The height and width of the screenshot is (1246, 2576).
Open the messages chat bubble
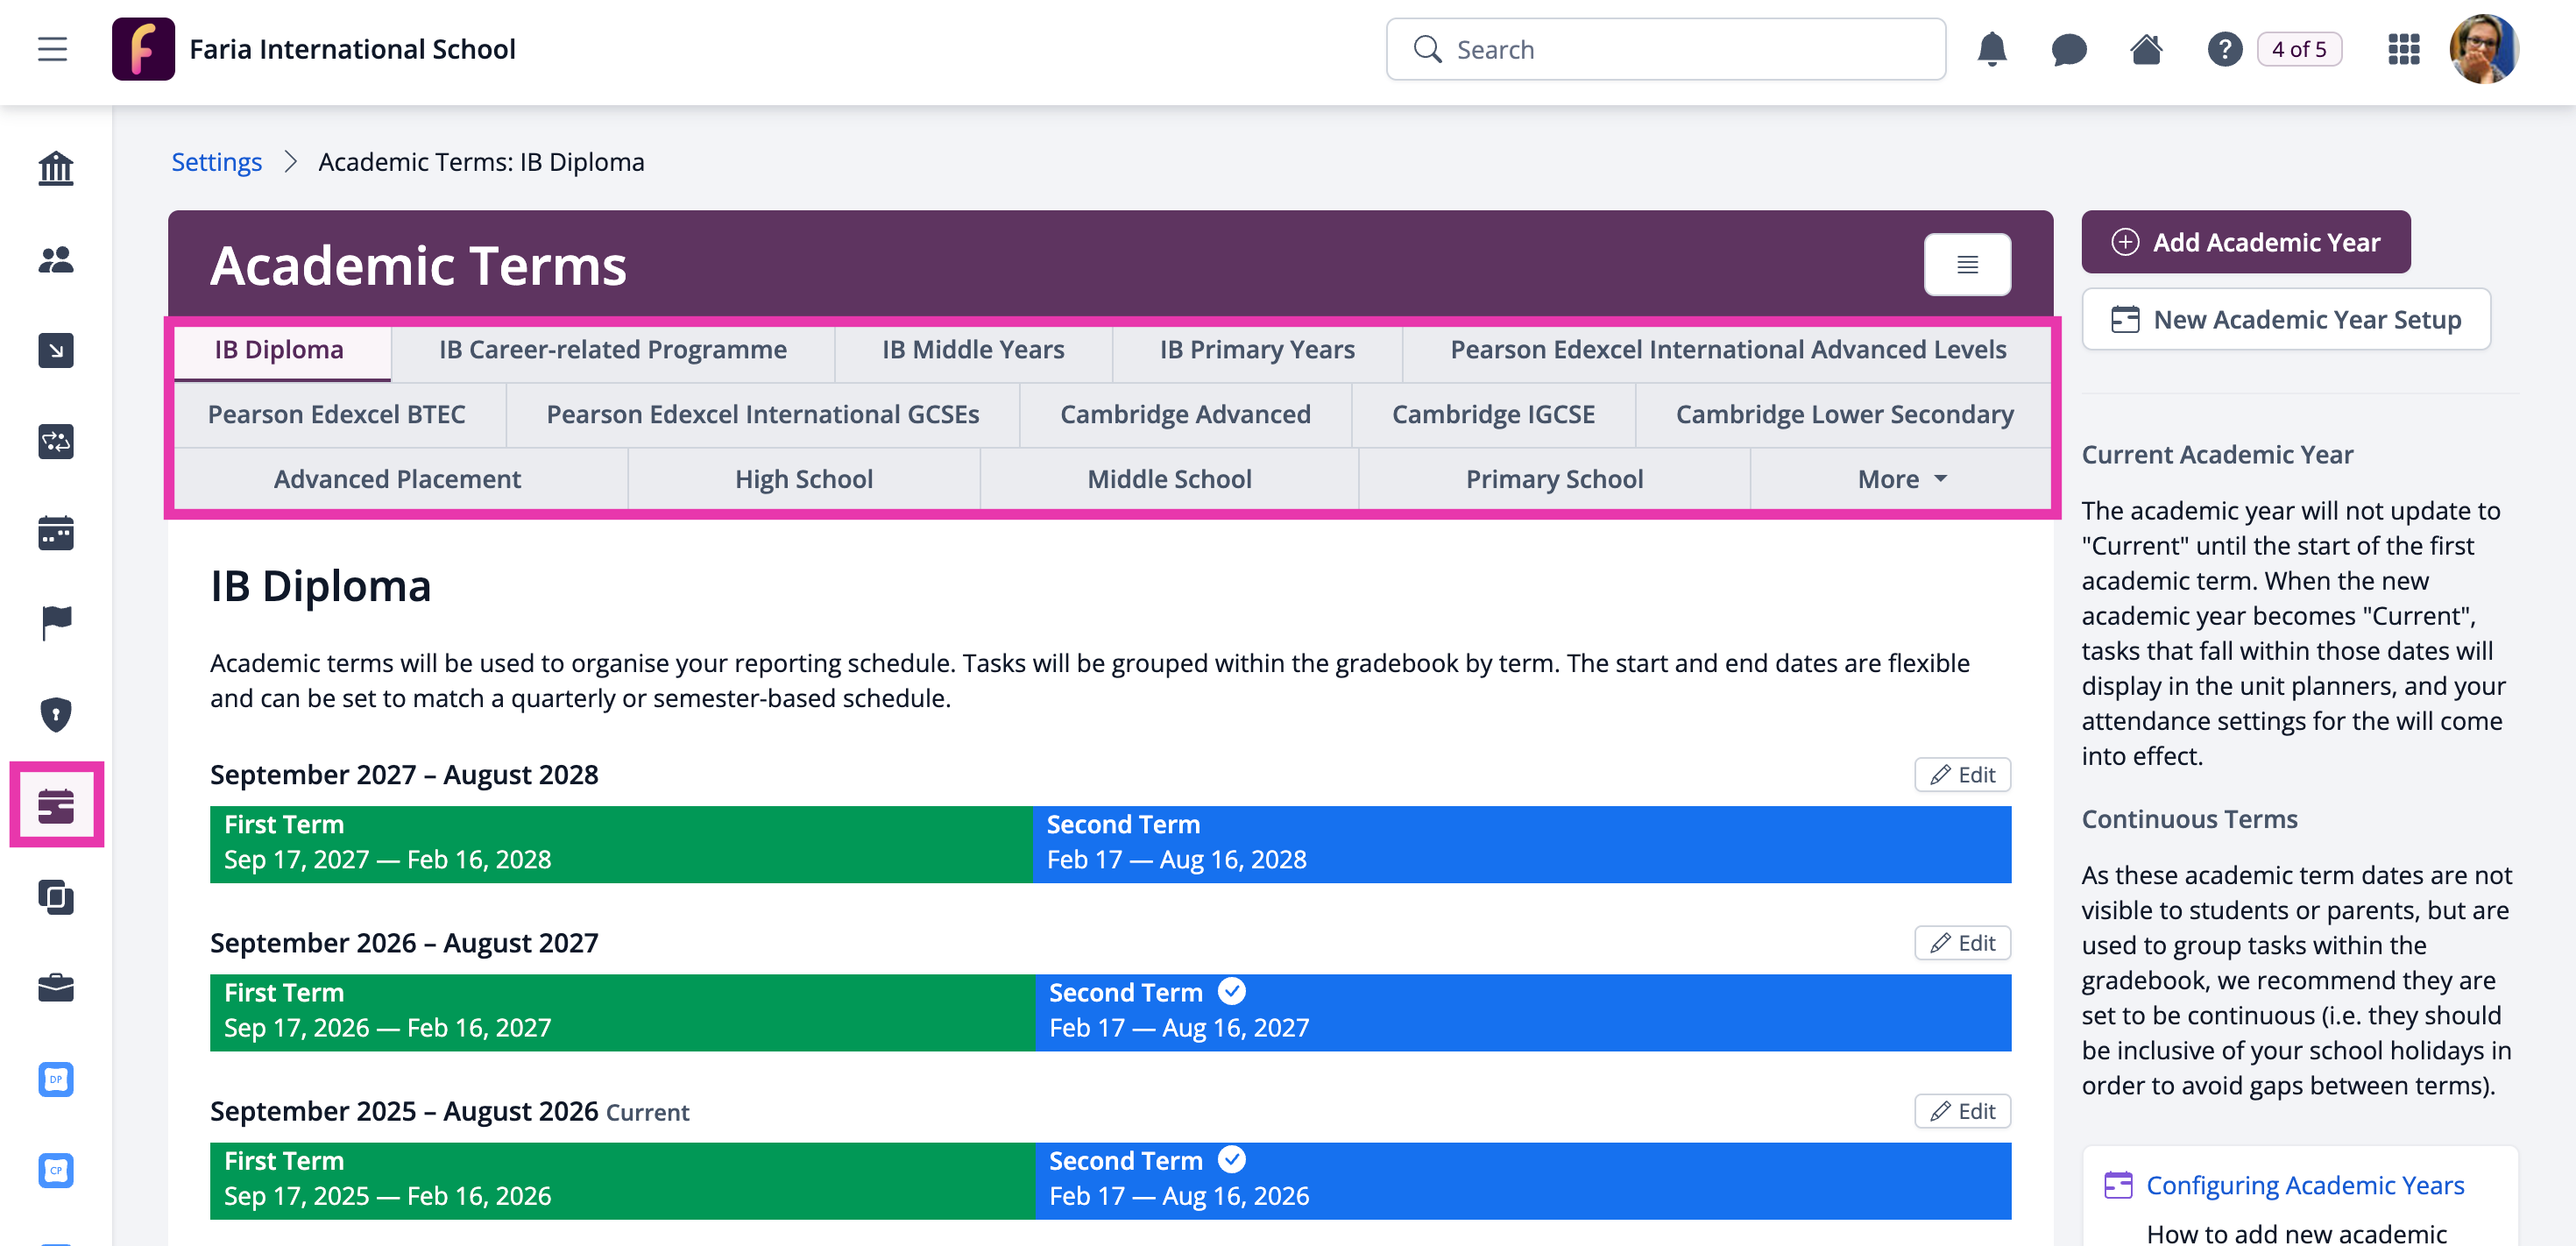[x=2068, y=49]
